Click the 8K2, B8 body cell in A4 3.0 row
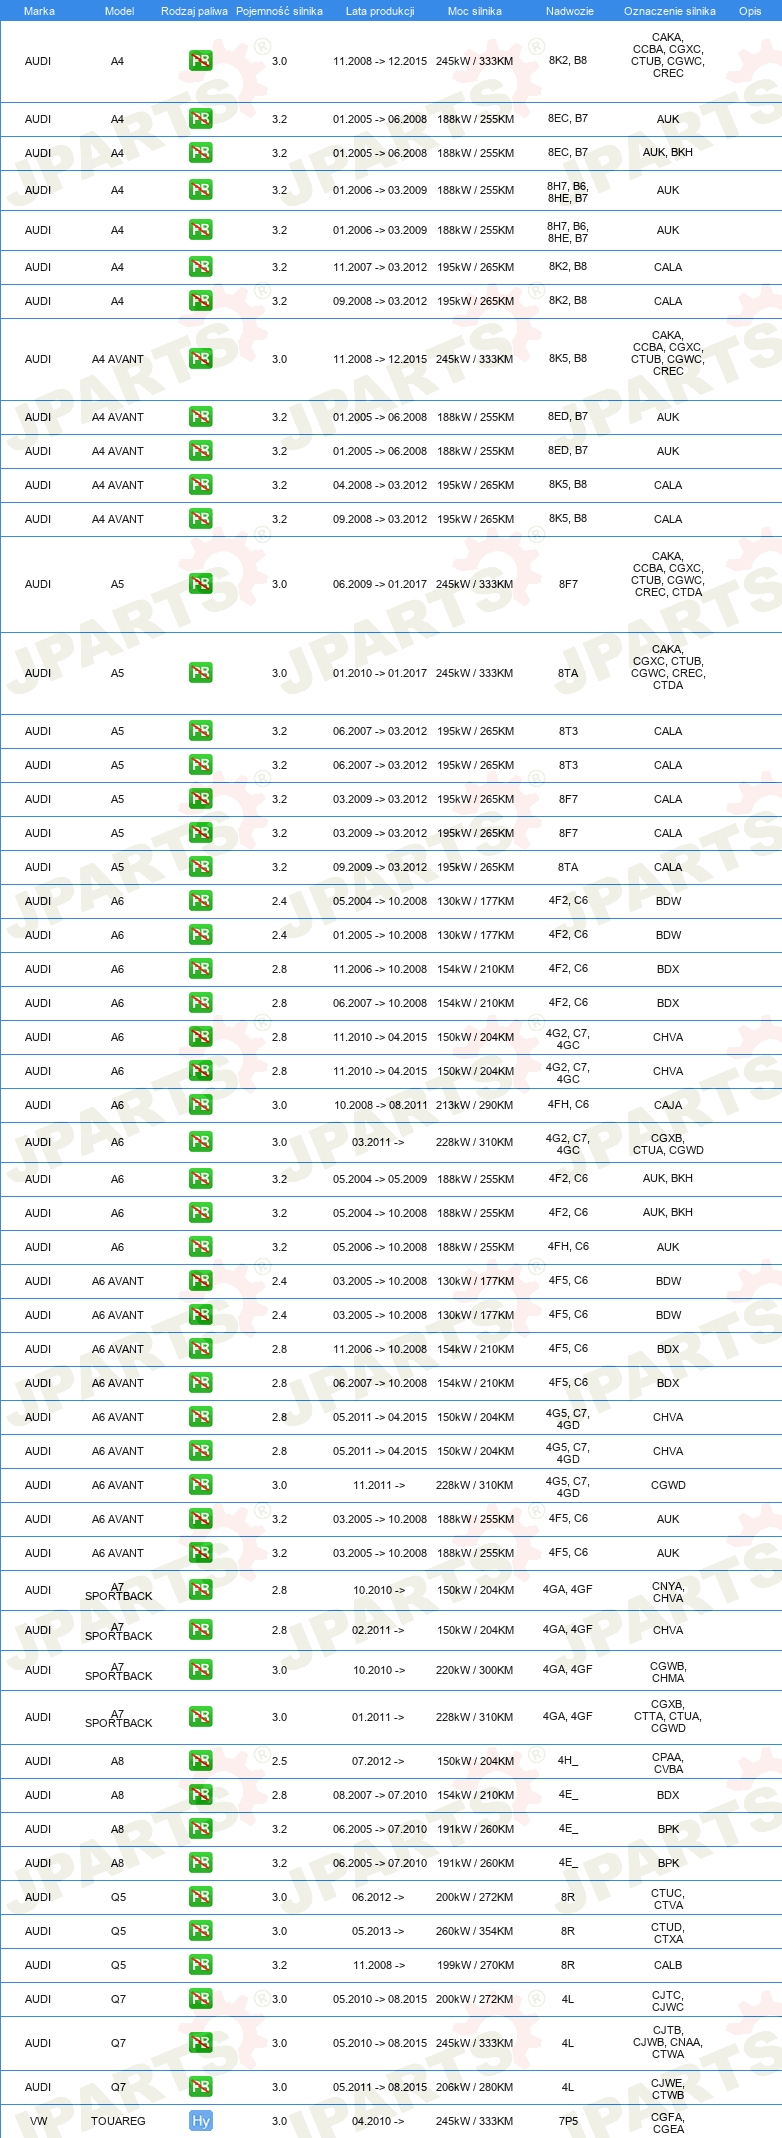 568,60
